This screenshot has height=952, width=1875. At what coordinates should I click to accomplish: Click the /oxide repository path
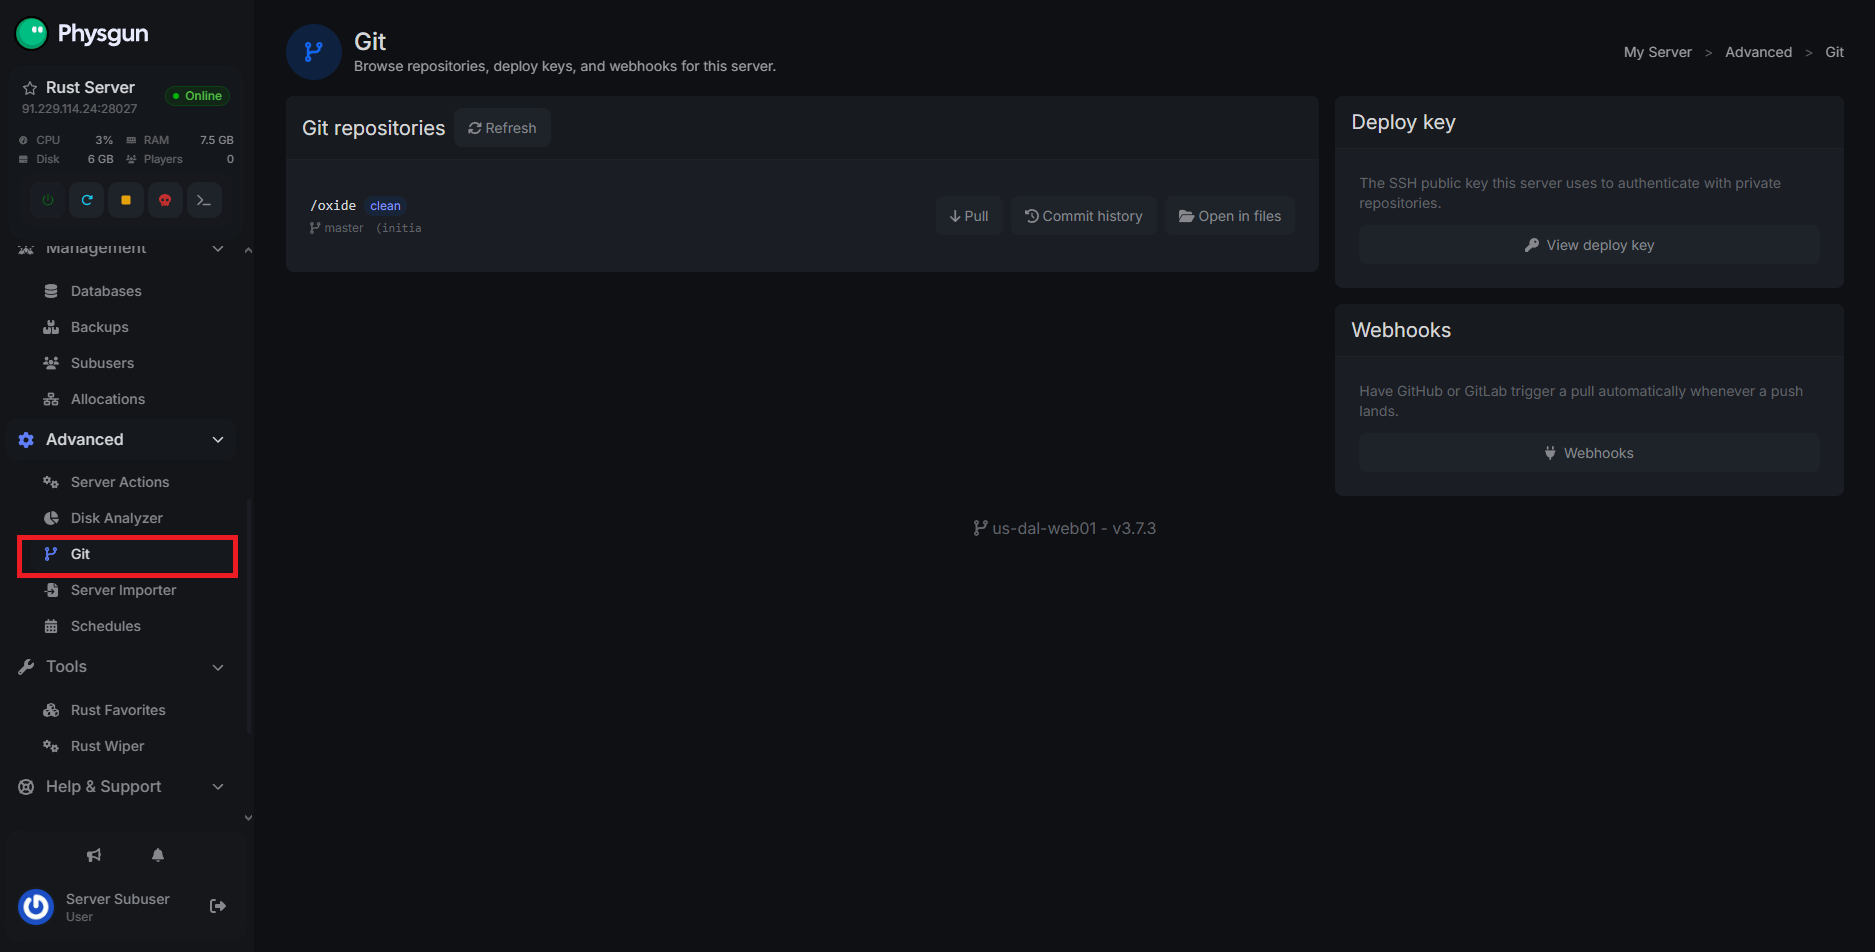pyautogui.click(x=333, y=205)
